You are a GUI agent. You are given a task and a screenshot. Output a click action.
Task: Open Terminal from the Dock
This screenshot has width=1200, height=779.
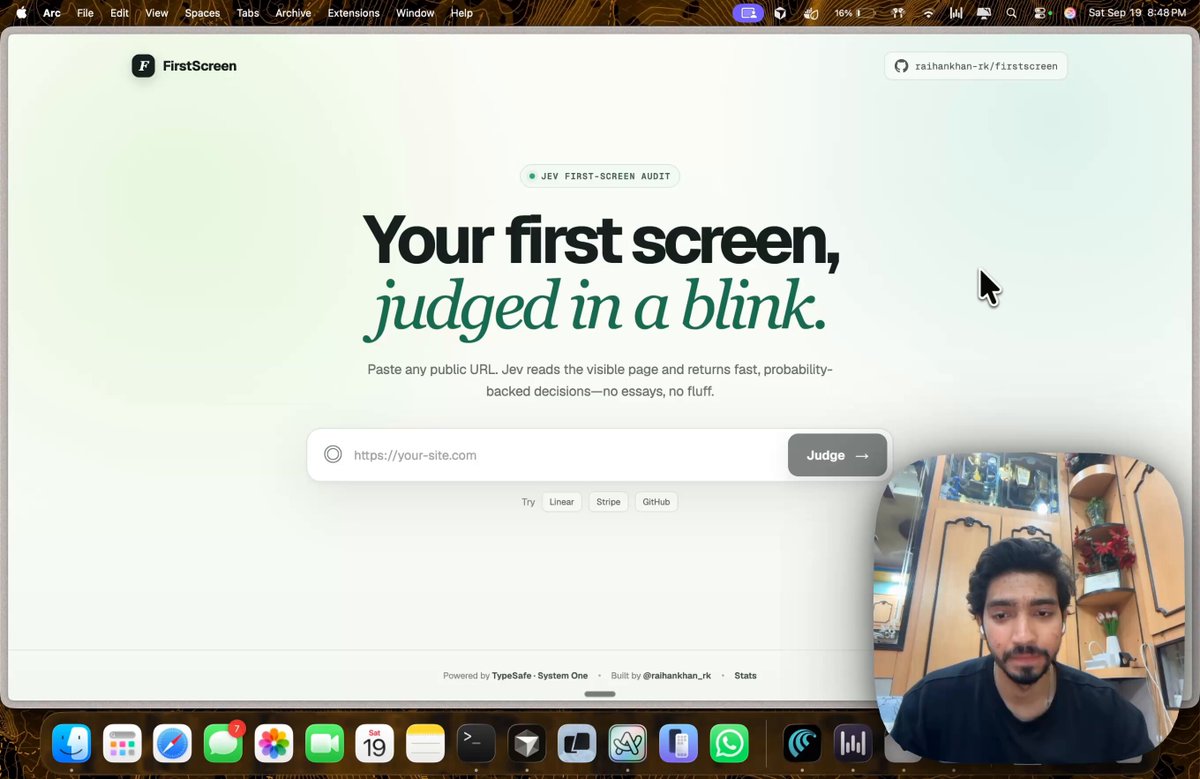[476, 743]
